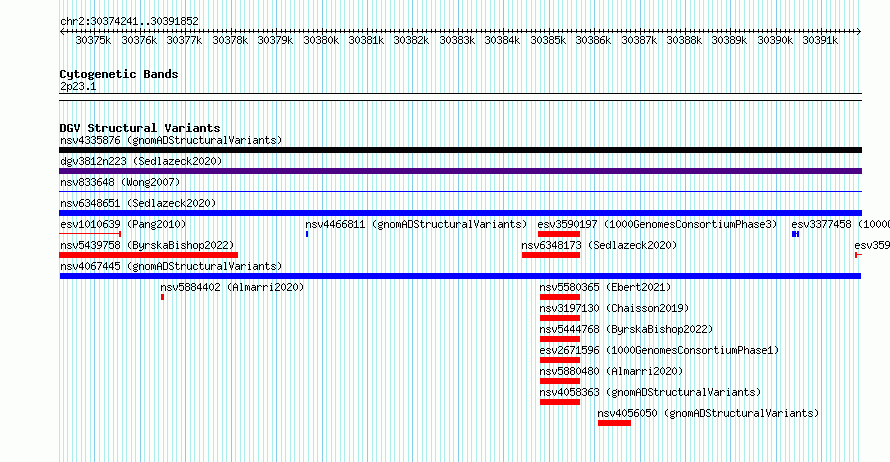Click the red nsv3197130 variant bar

pos(560,318)
